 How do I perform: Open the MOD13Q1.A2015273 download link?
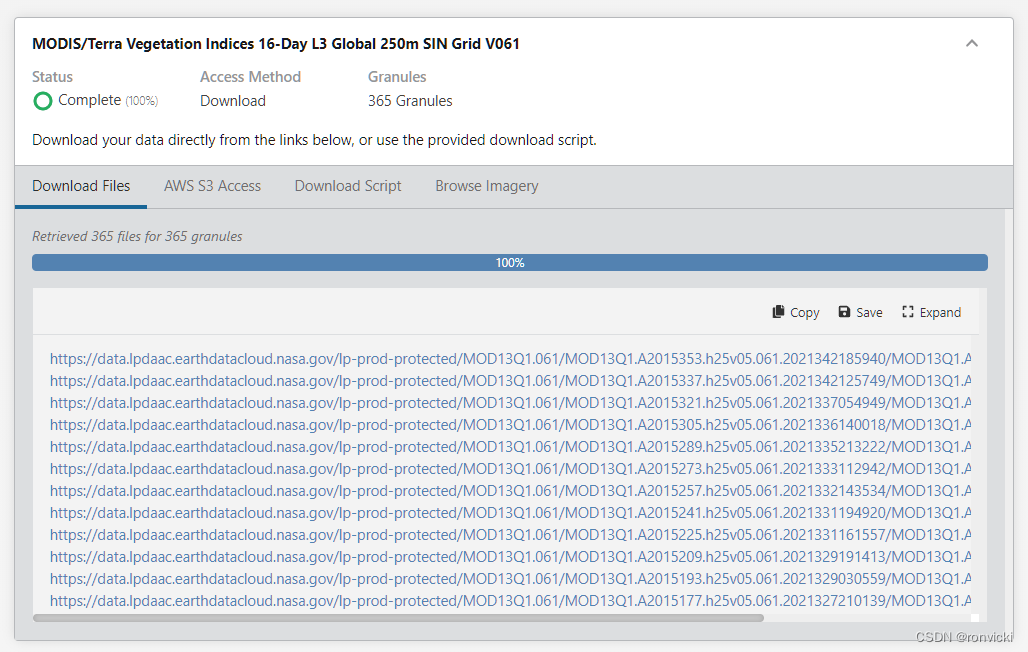(x=510, y=469)
